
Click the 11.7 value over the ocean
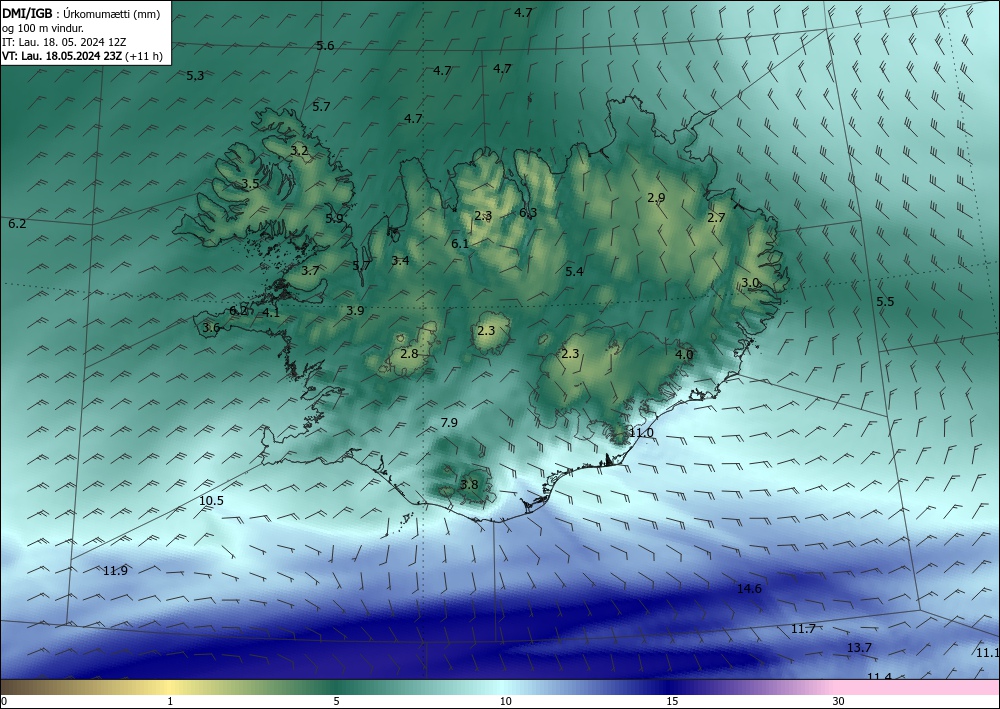pyautogui.click(x=804, y=629)
